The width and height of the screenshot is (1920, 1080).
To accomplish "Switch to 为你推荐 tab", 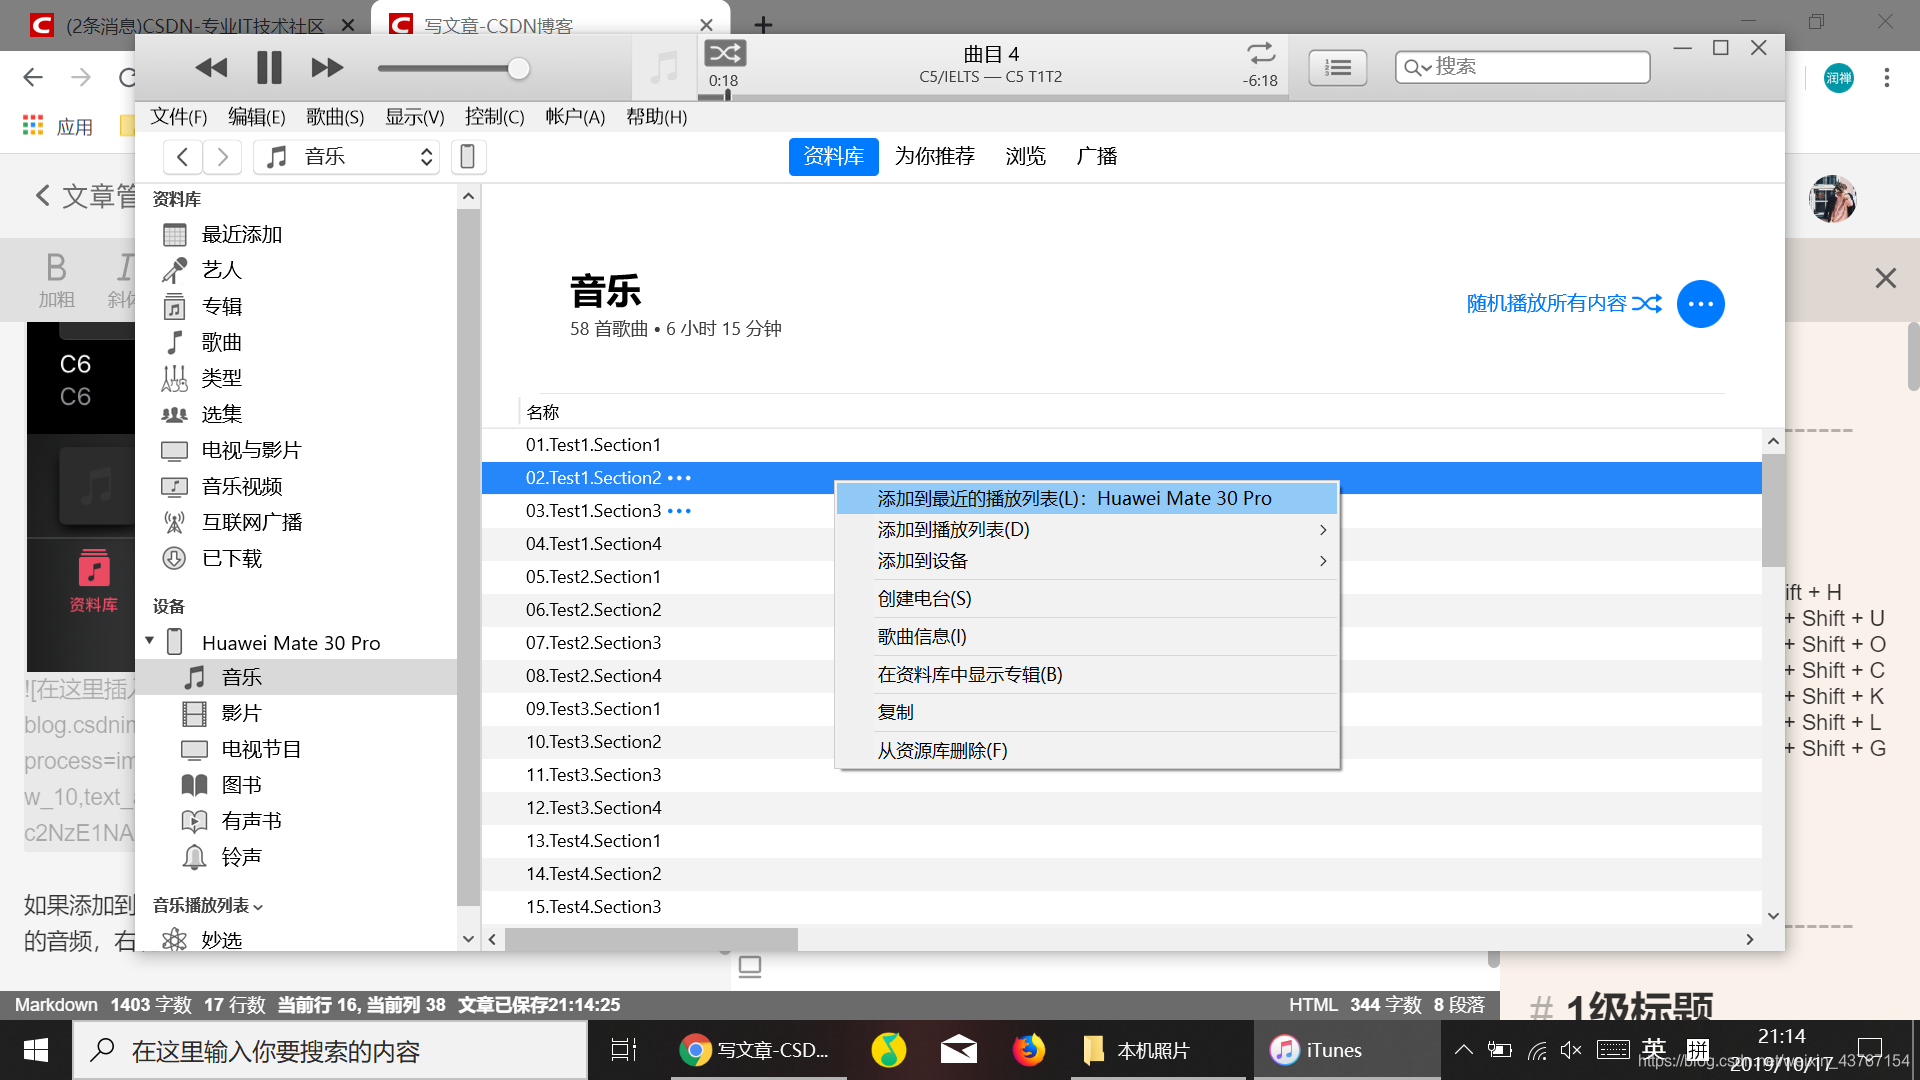I will [934, 157].
